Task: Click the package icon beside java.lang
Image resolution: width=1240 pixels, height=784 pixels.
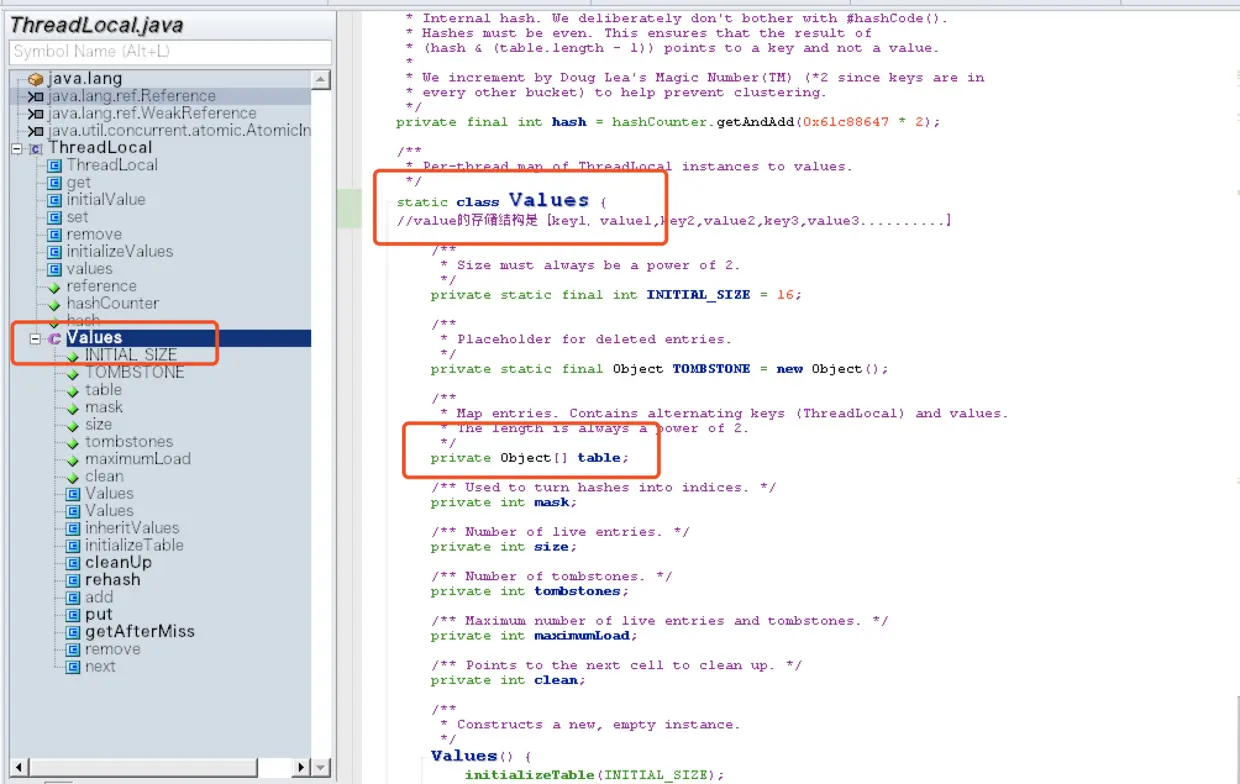Action: coord(36,79)
